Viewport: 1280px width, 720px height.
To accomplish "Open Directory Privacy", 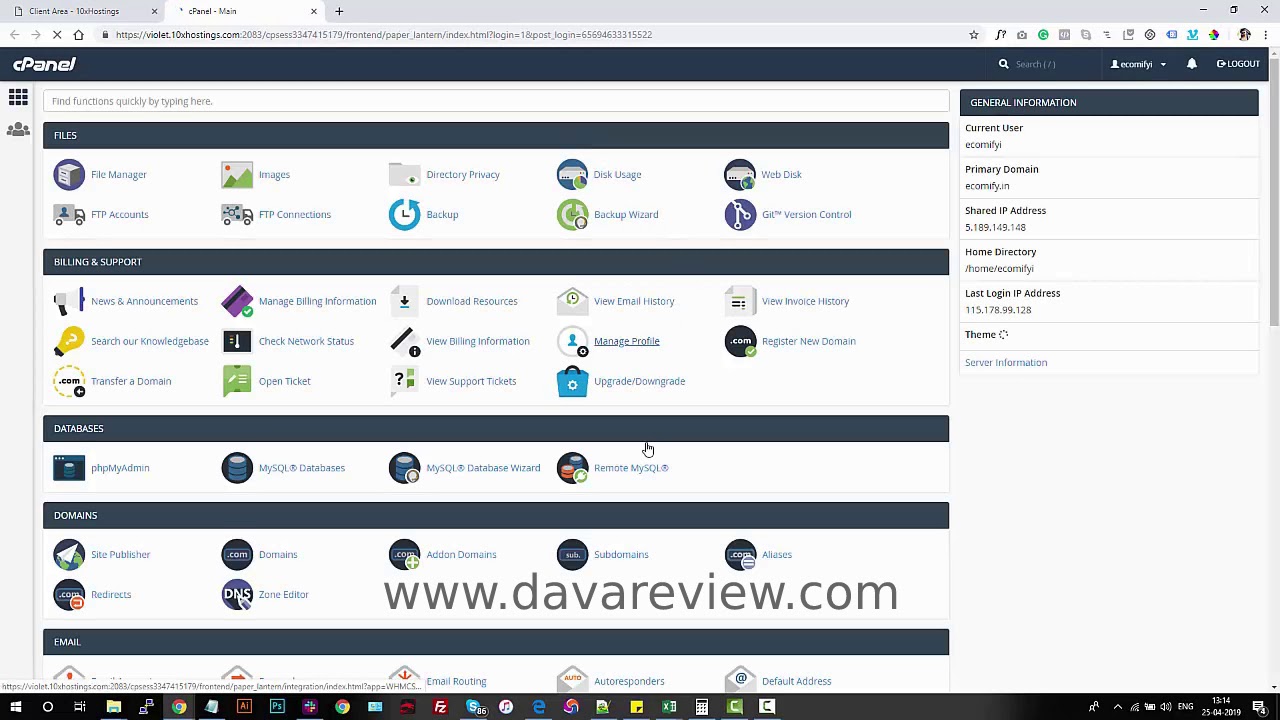I will click(x=462, y=174).
